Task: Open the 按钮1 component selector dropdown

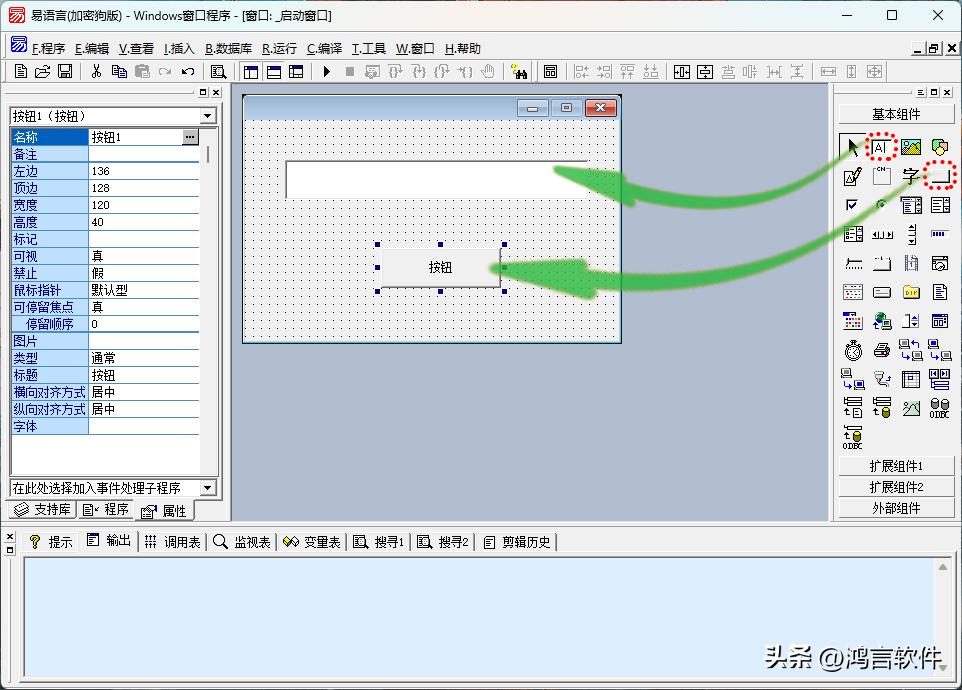Action: 208,116
